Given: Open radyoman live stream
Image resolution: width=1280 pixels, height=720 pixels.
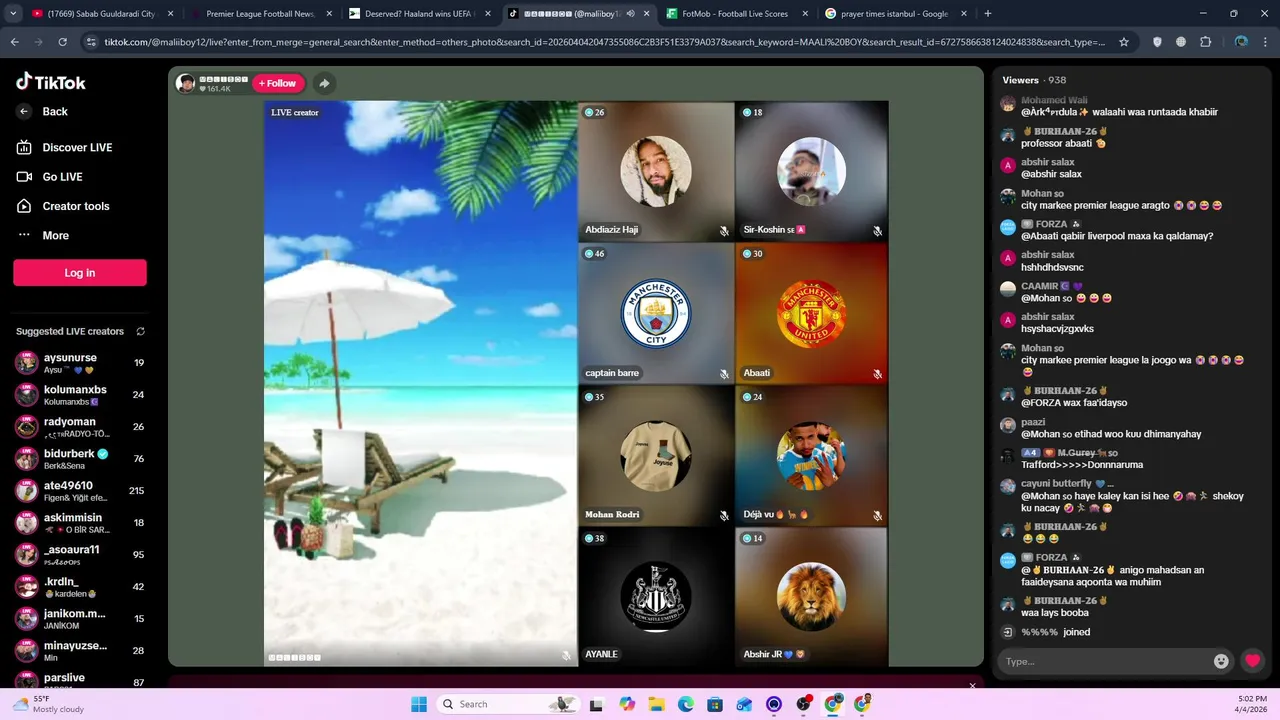Looking at the screenshot, I should (x=80, y=427).
